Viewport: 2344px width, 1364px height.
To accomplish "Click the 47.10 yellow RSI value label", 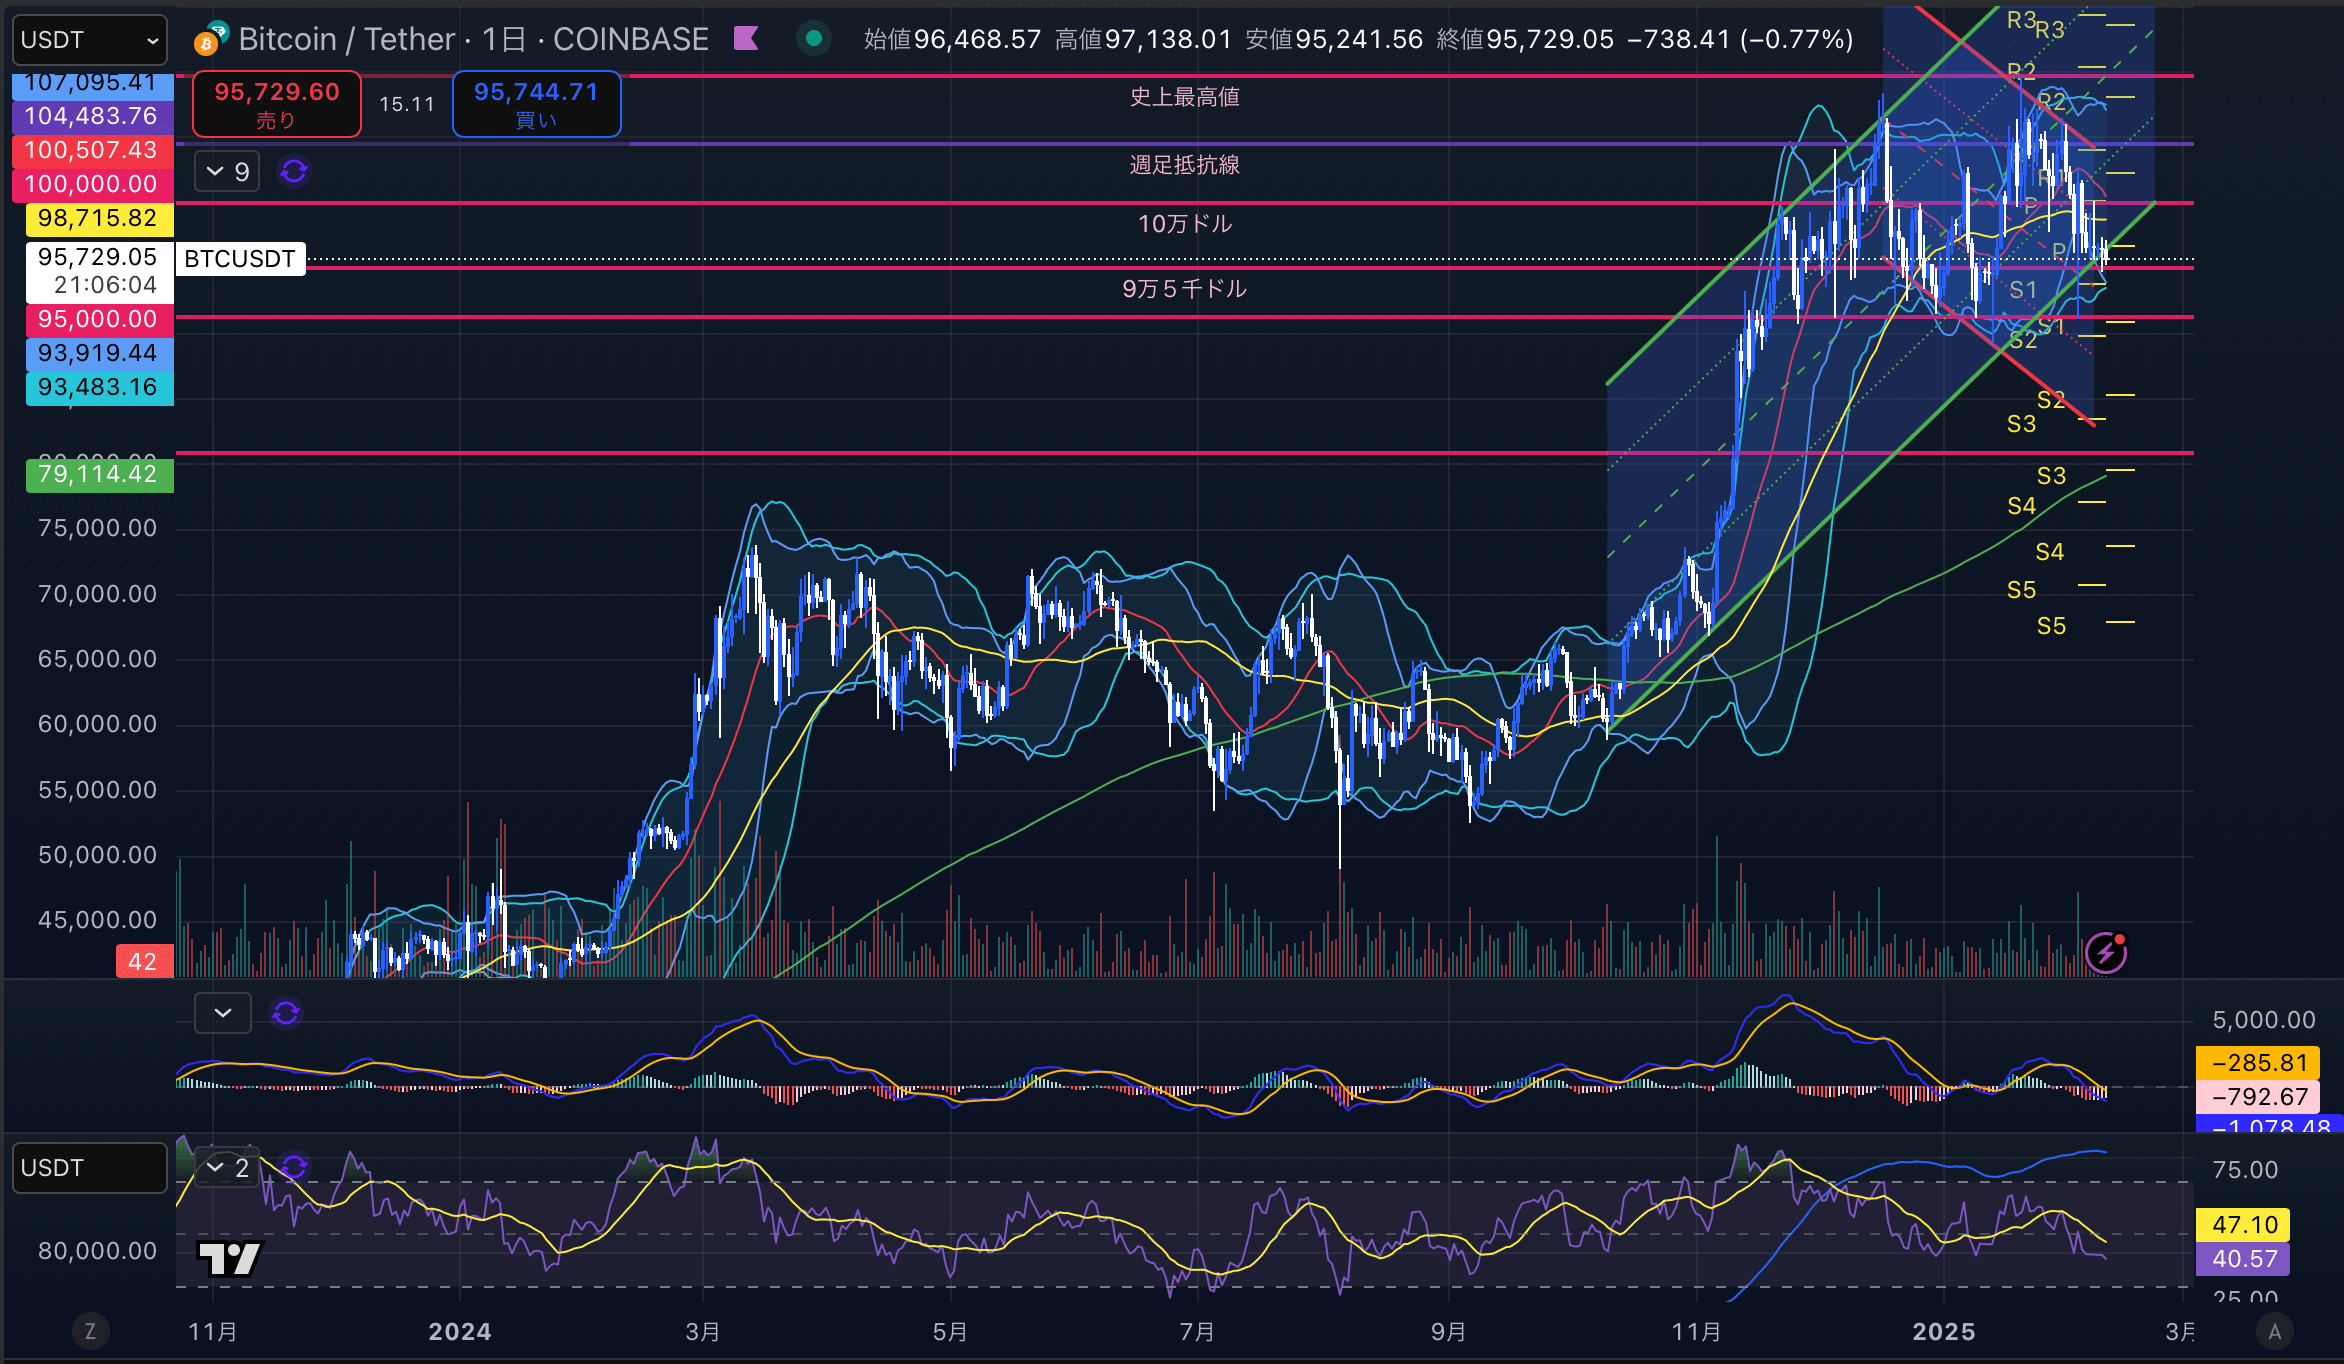I will (x=2243, y=1224).
